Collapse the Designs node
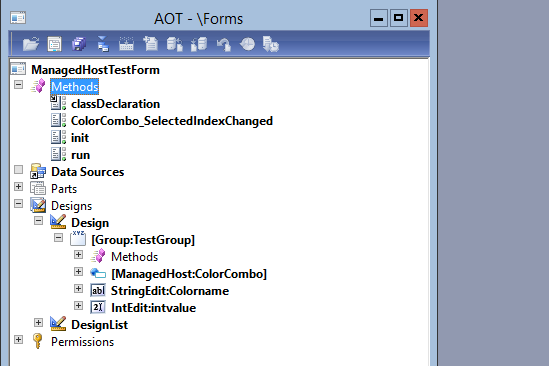This screenshot has width=549, height=366. pyautogui.click(x=18, y=203)
